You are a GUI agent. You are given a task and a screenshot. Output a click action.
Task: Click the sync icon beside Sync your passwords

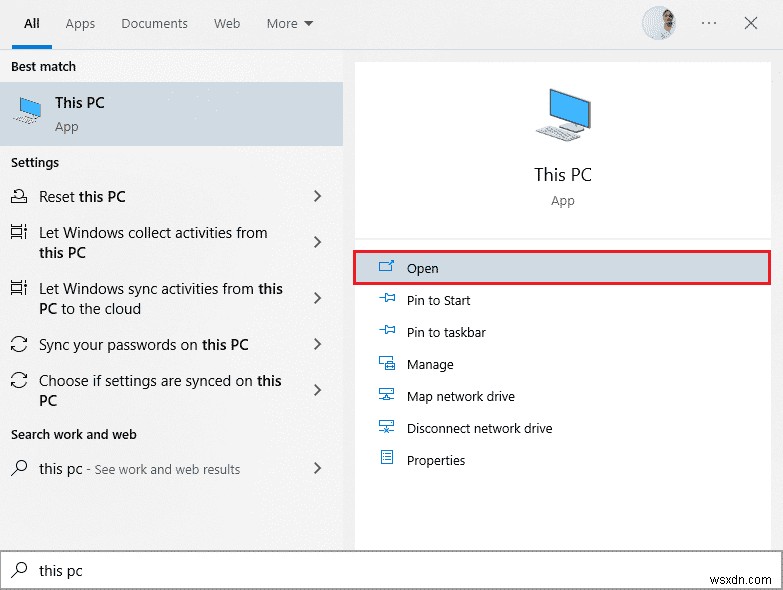pos(19,344)
